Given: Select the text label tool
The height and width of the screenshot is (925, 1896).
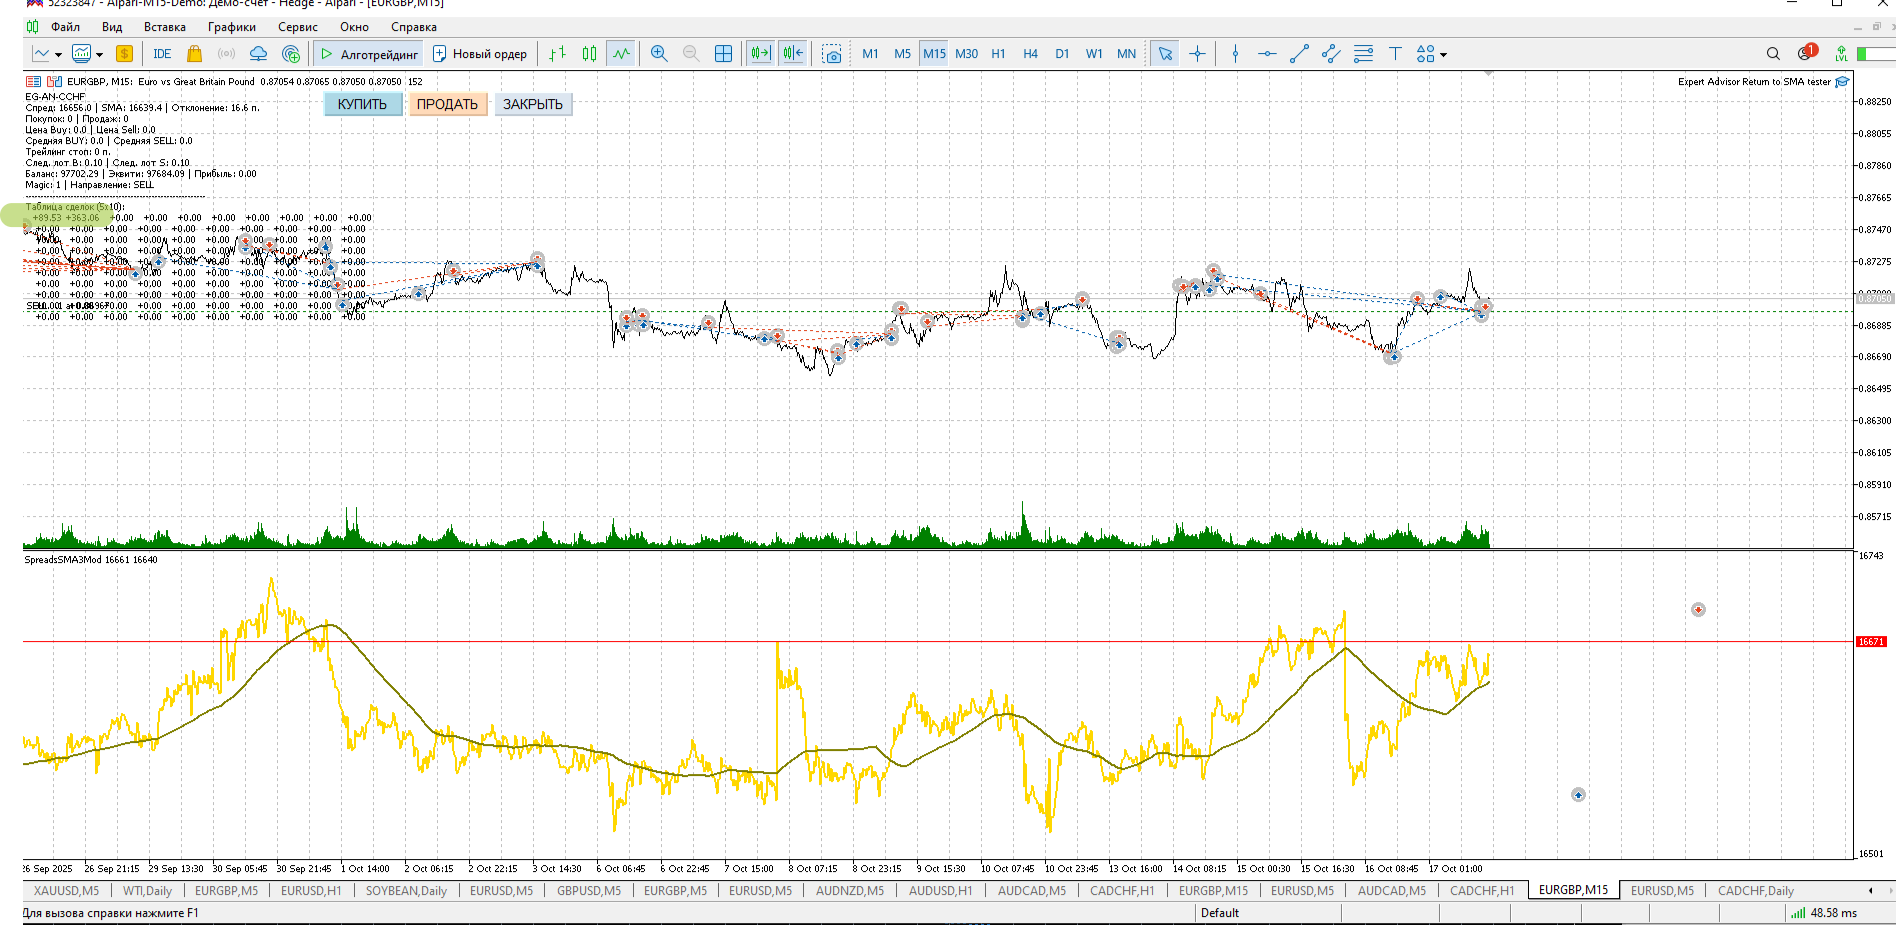Looking at the screenshot, I should [x=1395, y=54].
